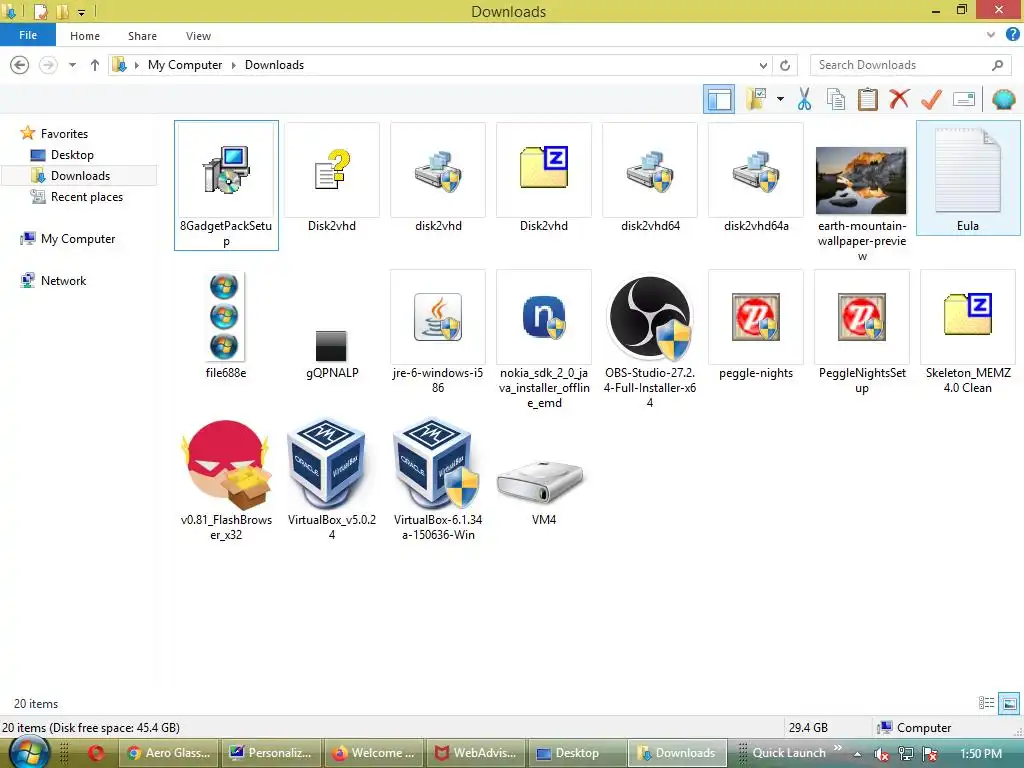Click the orange checkmark Properties icon
This screenshot has height=768, width=1024.
(931, 99)
